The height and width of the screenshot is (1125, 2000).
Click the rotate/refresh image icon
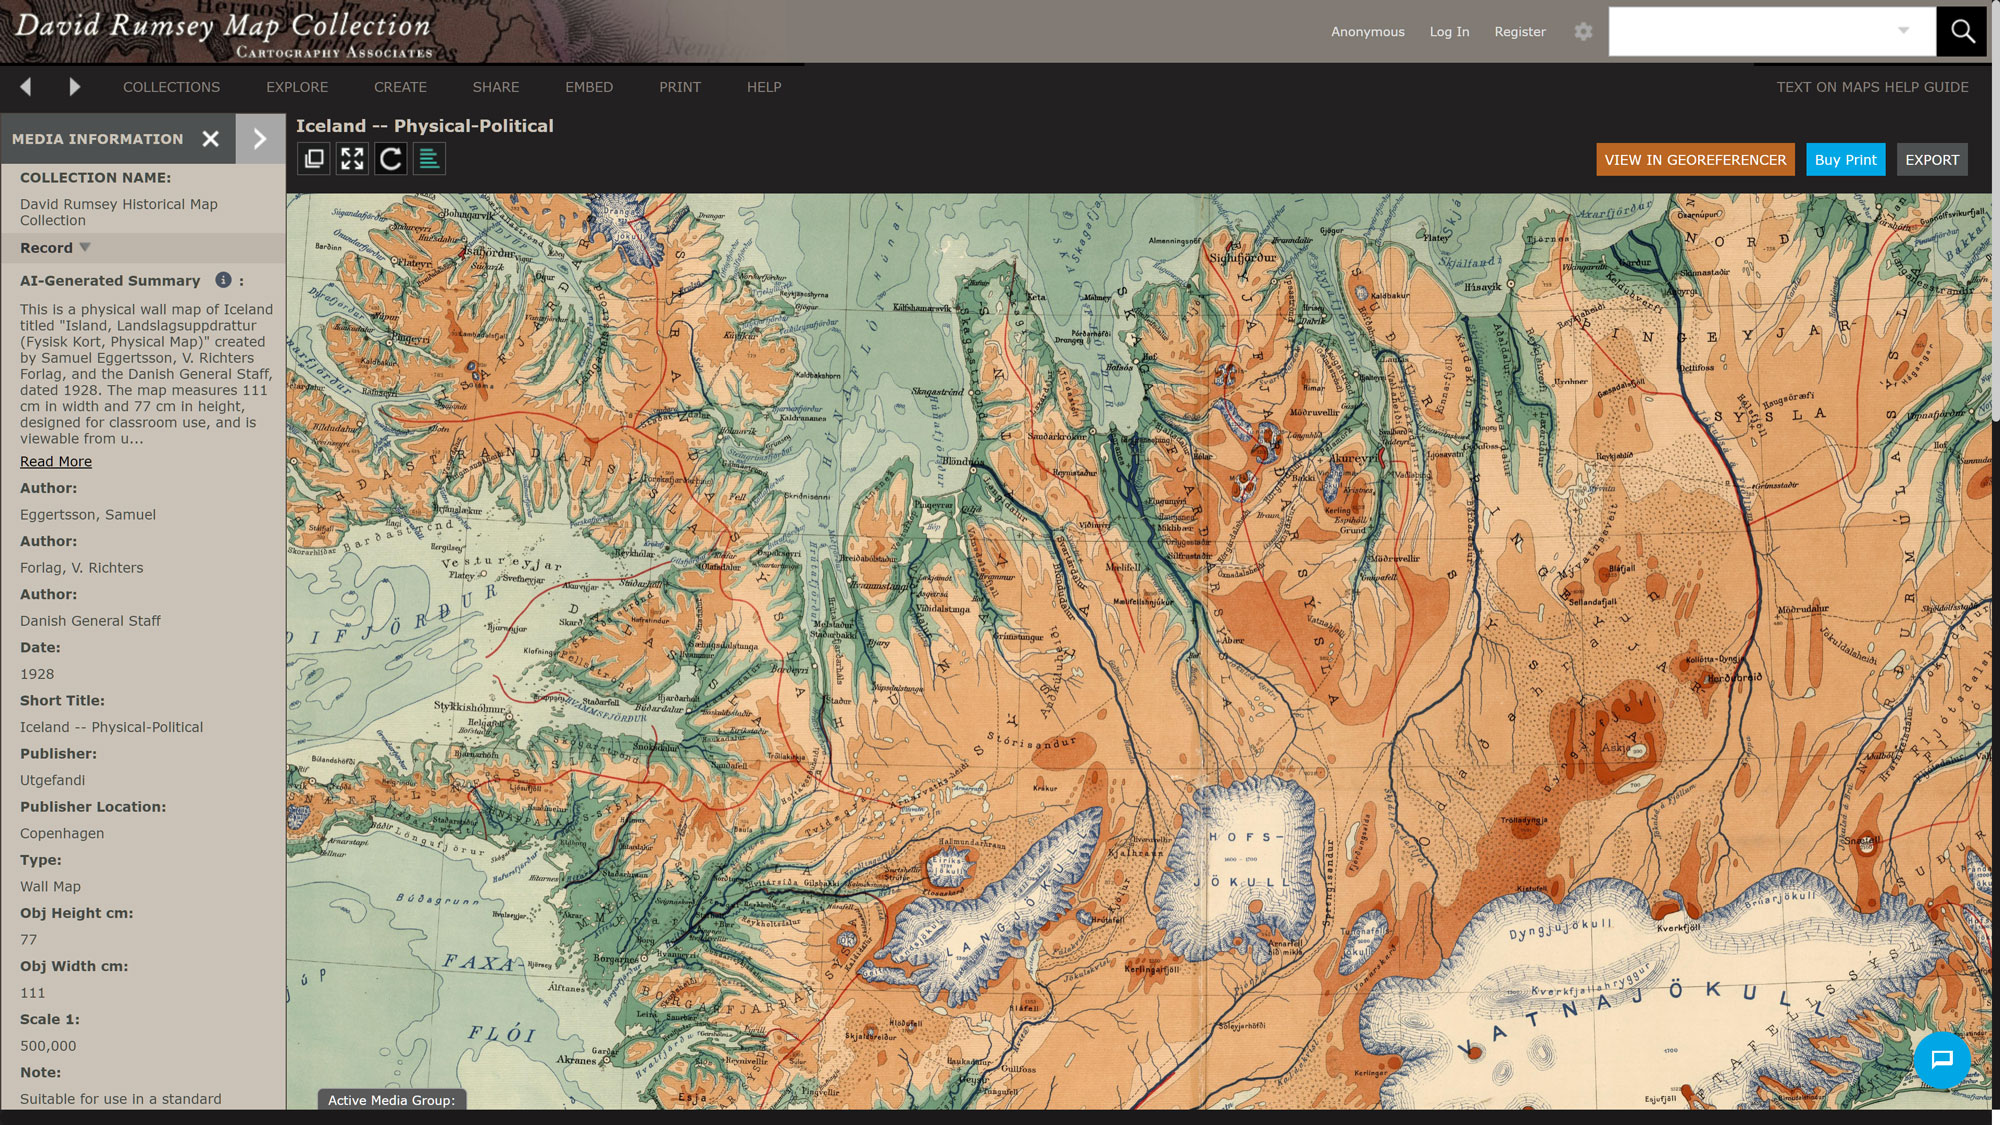391,159
